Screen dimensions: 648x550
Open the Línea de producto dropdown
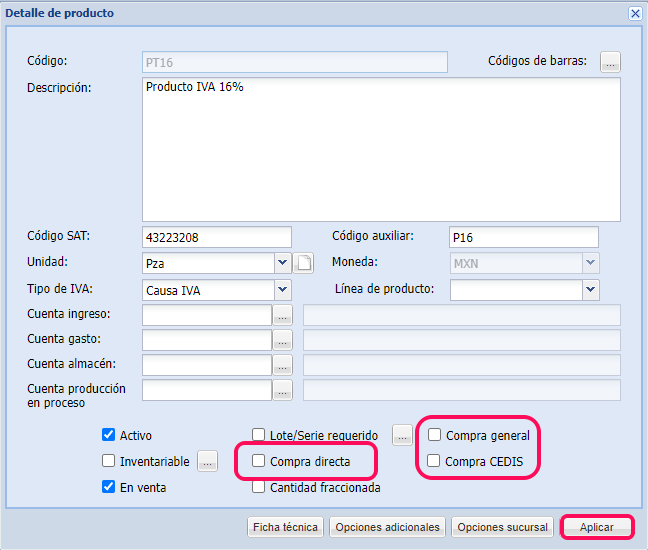pos(590,290)
